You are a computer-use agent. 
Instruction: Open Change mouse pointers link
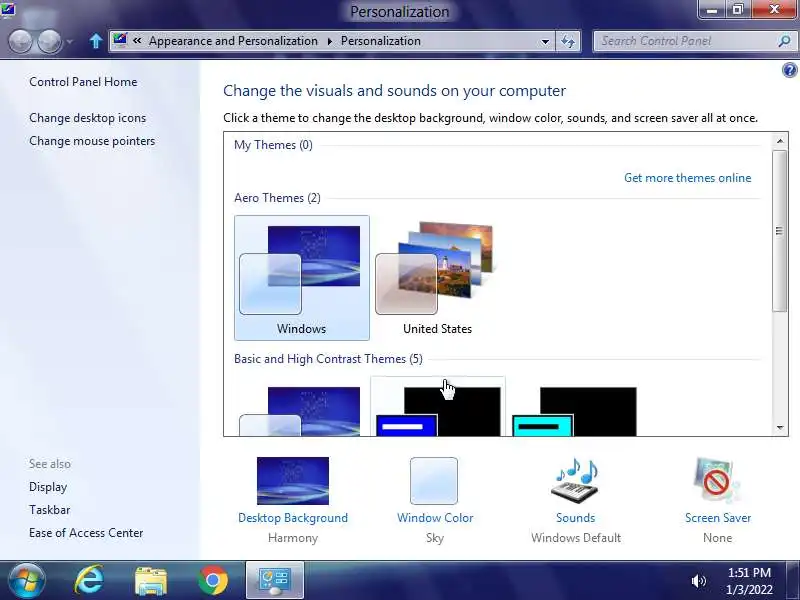pos(92,141)
